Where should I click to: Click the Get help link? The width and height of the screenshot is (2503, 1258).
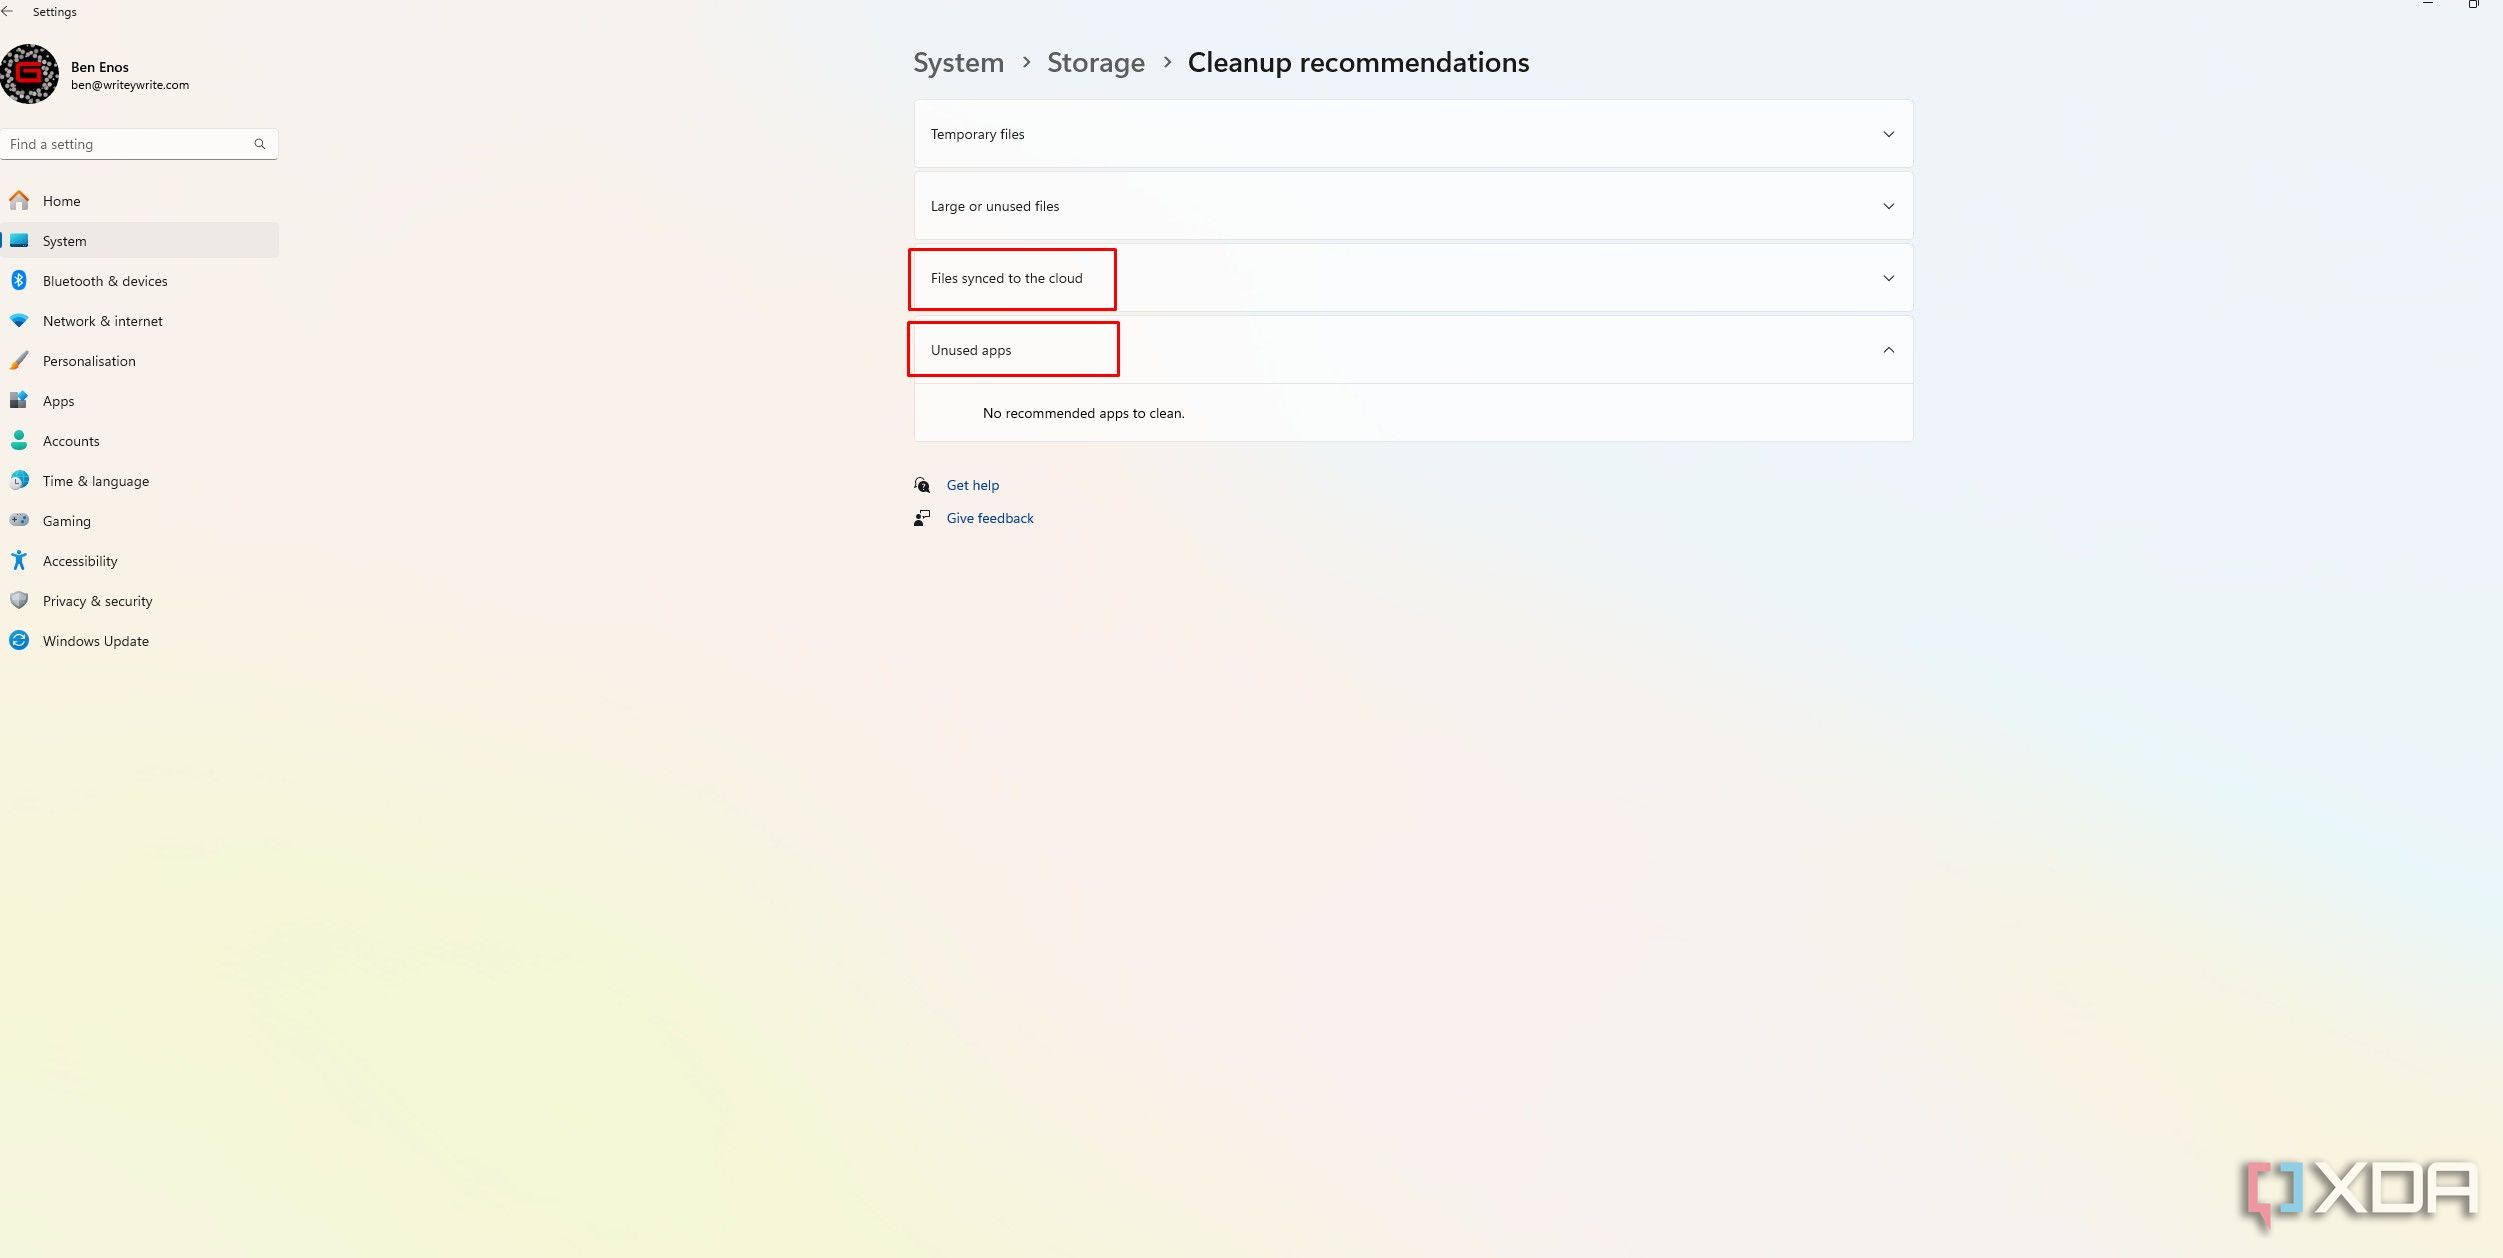[972, 485]
